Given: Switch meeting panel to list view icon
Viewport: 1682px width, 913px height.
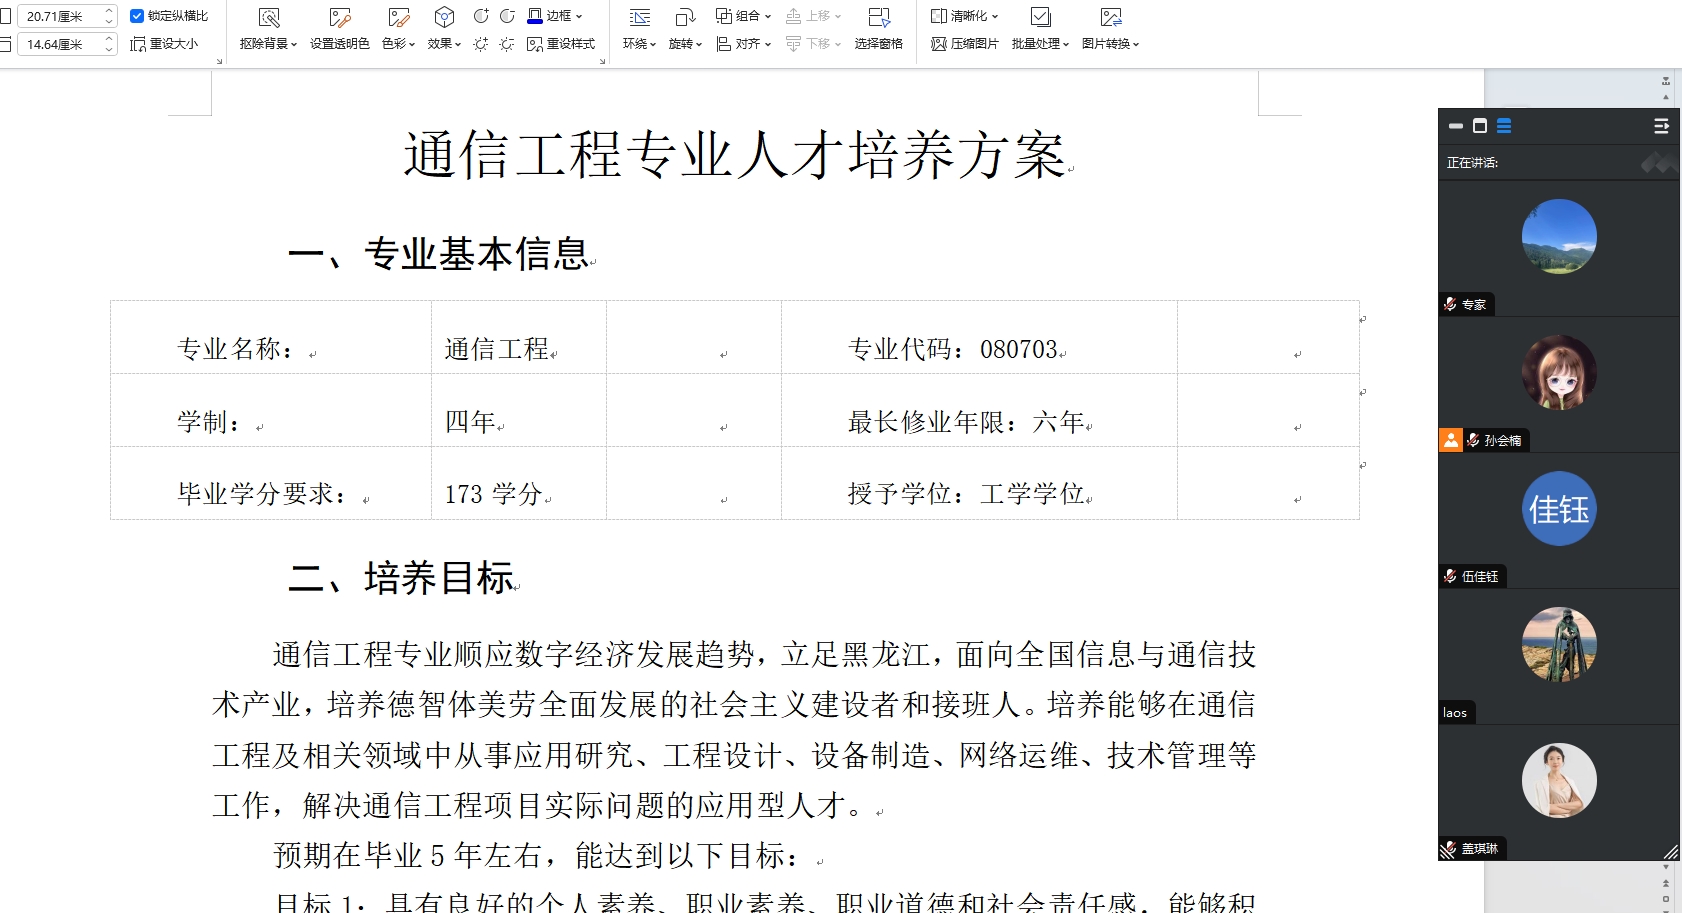Looking at the screenshot, I should pos(1504,126).
